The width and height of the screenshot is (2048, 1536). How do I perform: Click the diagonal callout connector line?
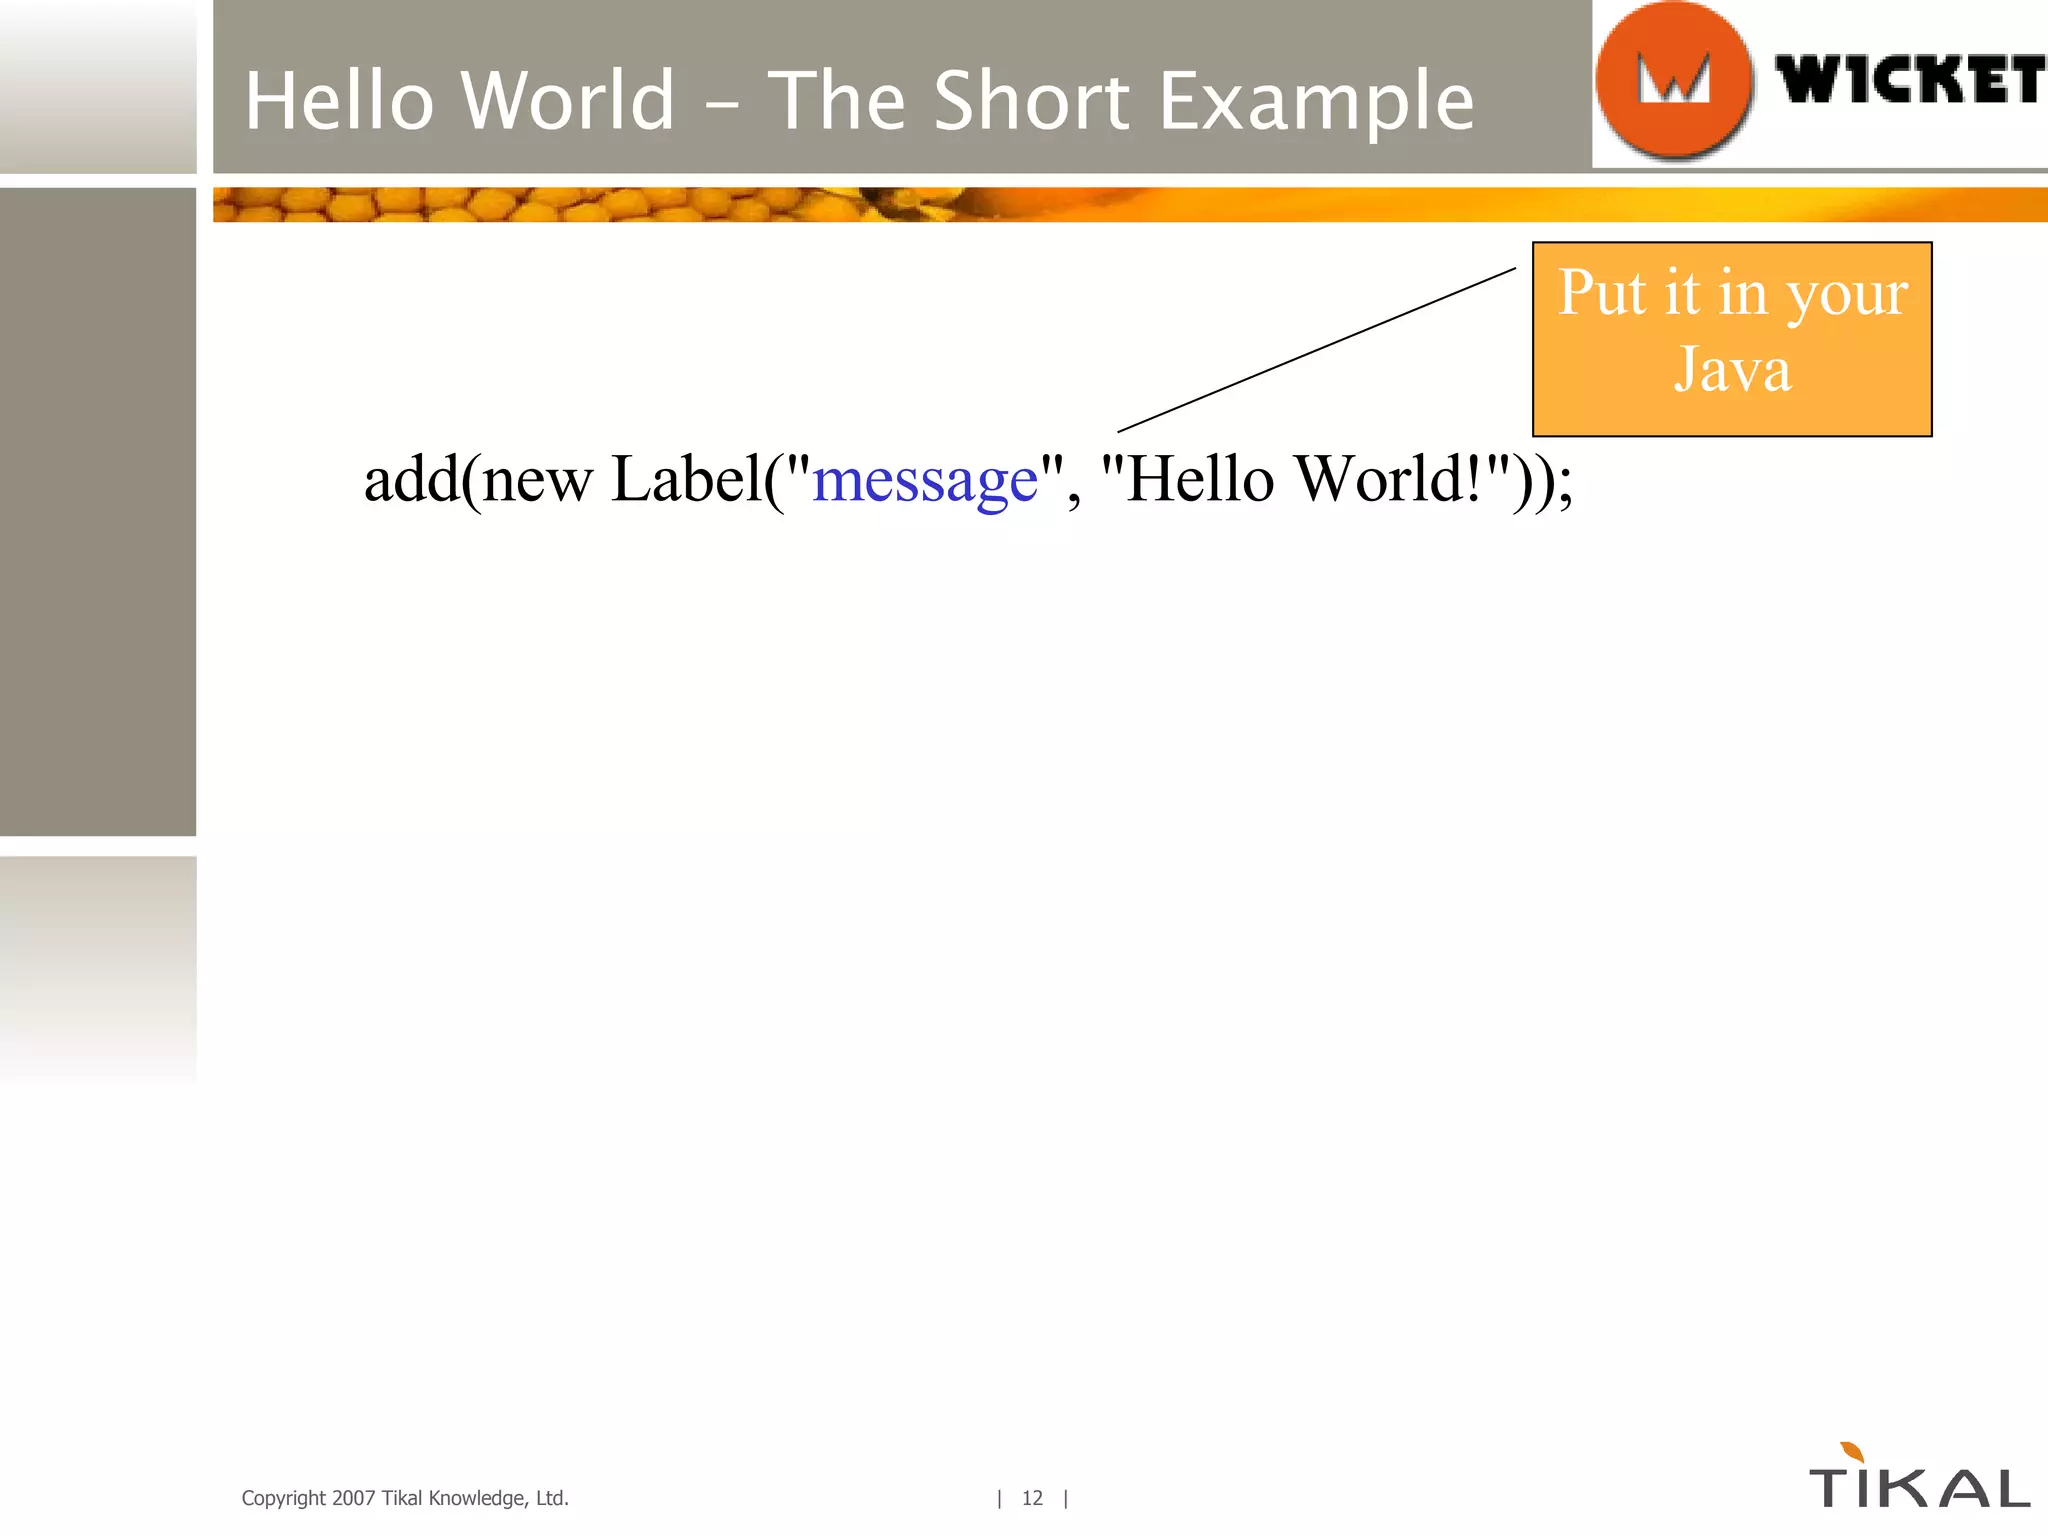click(x=1316, y=350)
